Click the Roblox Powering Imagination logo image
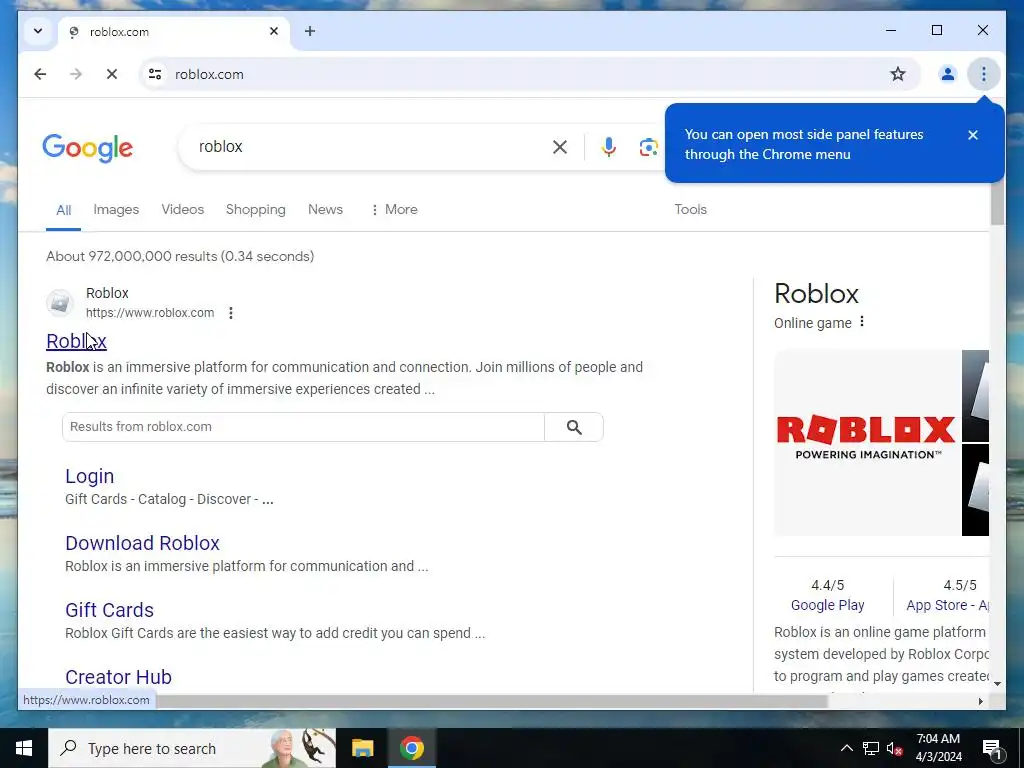This screenshot has width=1024, height=768. [867, 443]
